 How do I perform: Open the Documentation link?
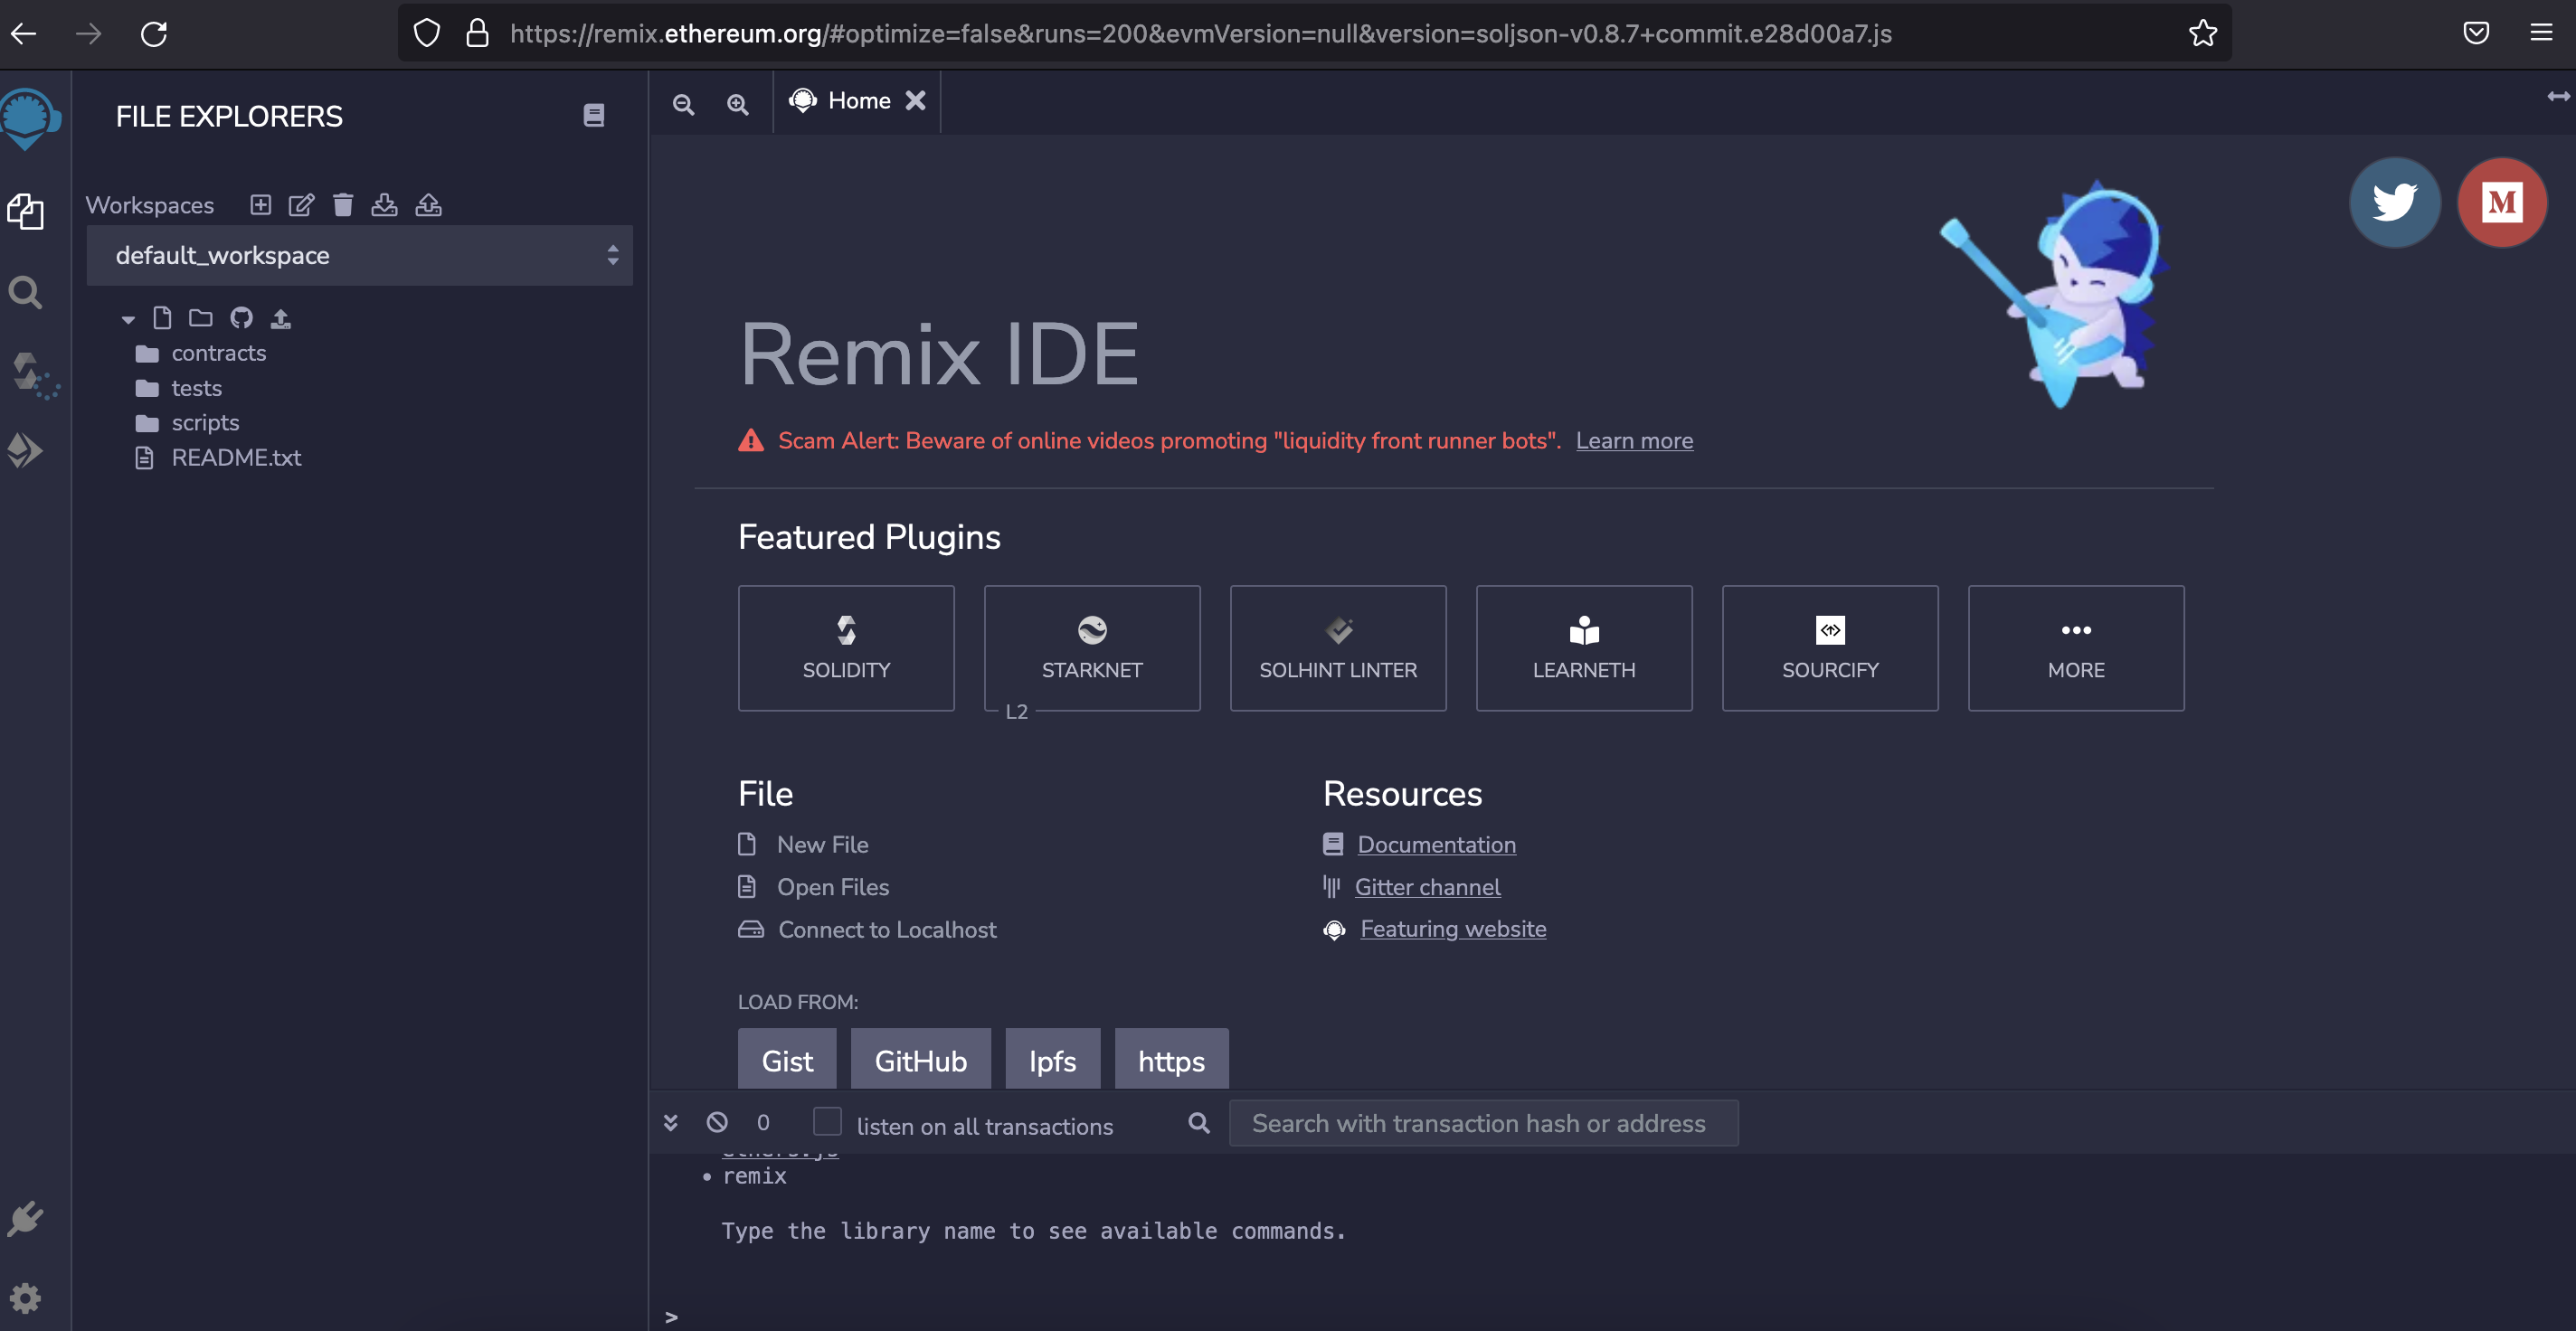click(x=1436, y=844)
